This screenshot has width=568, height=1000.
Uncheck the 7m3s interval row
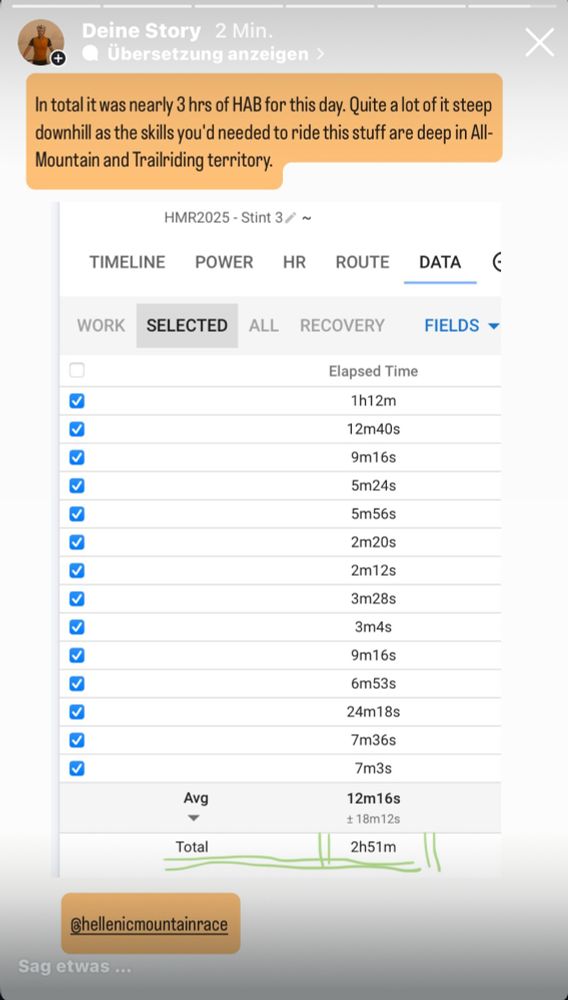(x=76, y=768)
